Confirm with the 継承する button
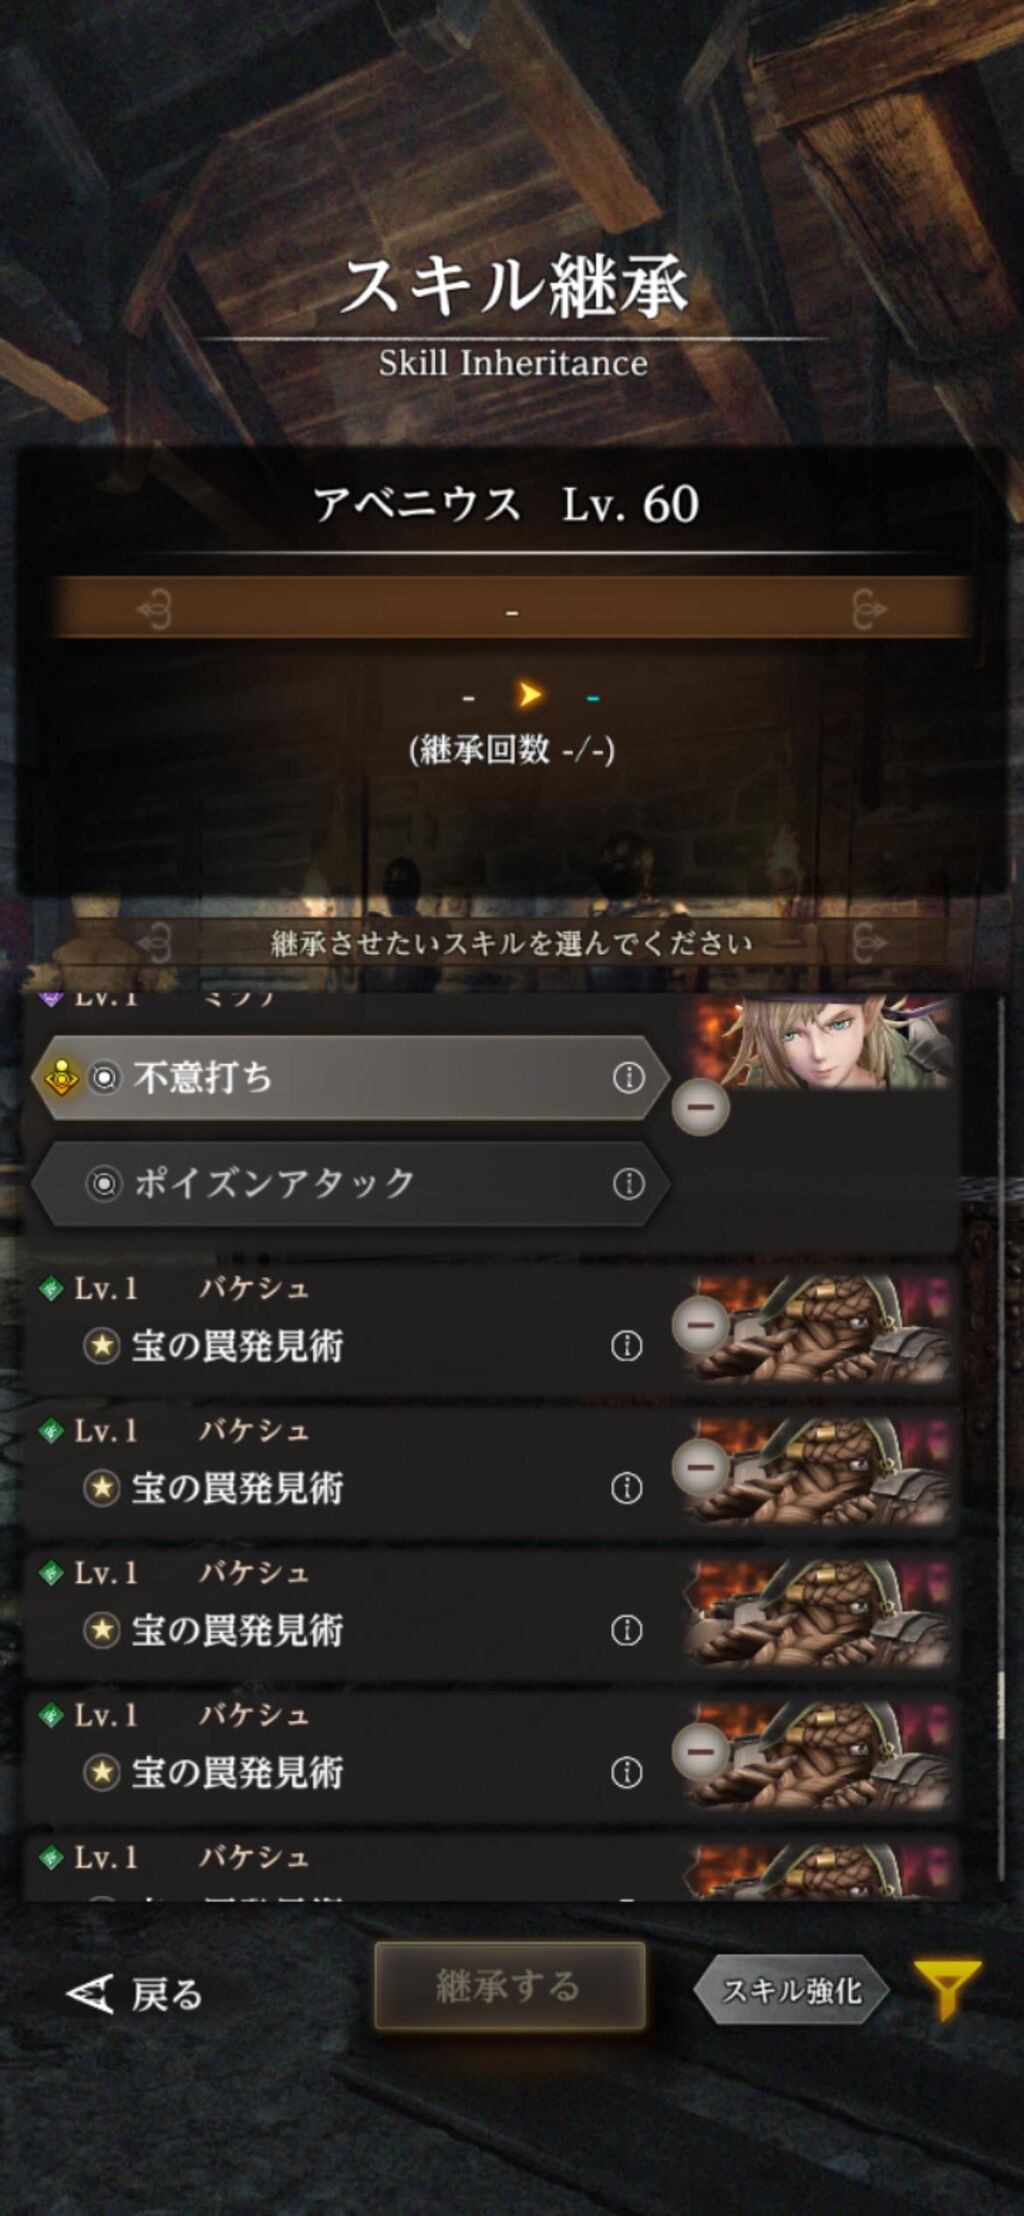The image size is (1024, 2216). [x=510, y=1986]
